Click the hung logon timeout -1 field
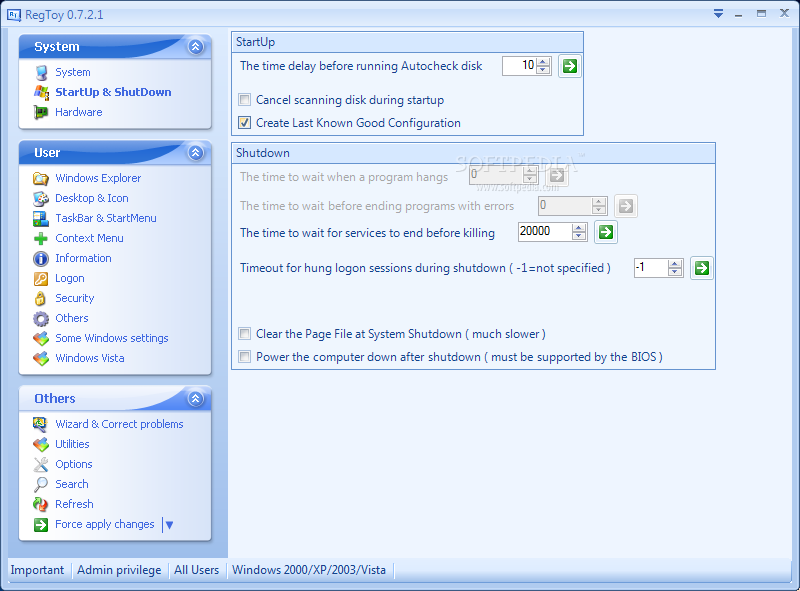Image resolution: width=800 pixels, height=591 pixels. click(651, 268)
